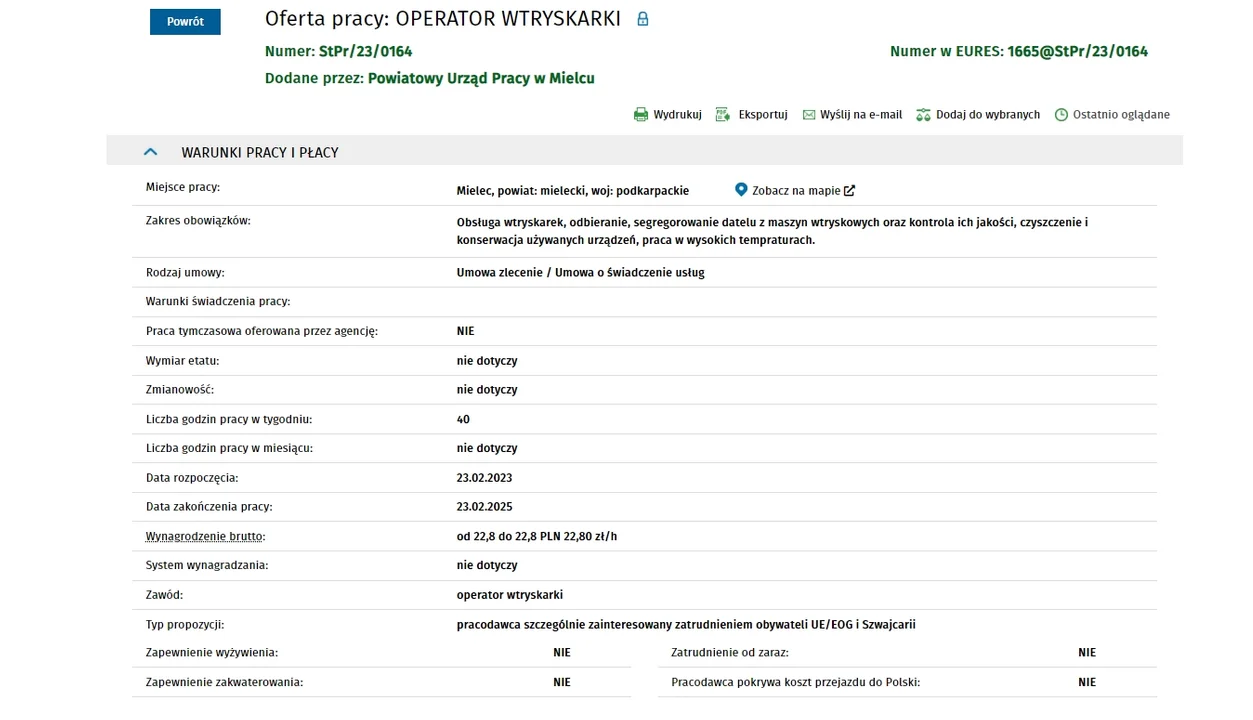Click the Zawód label
Screen dimensions: 1253x720
coord(164,594)
